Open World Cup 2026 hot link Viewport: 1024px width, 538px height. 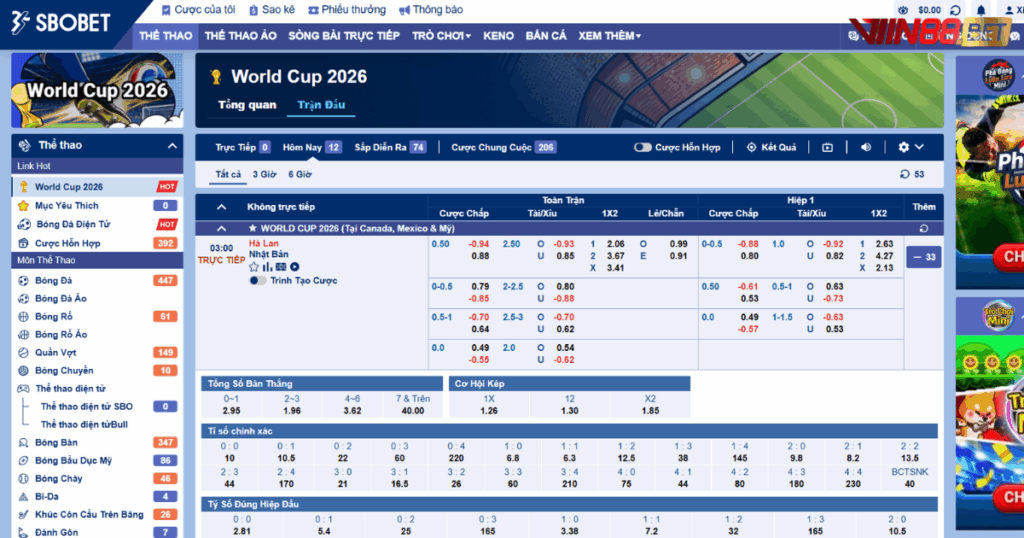[x=97, y=187]
